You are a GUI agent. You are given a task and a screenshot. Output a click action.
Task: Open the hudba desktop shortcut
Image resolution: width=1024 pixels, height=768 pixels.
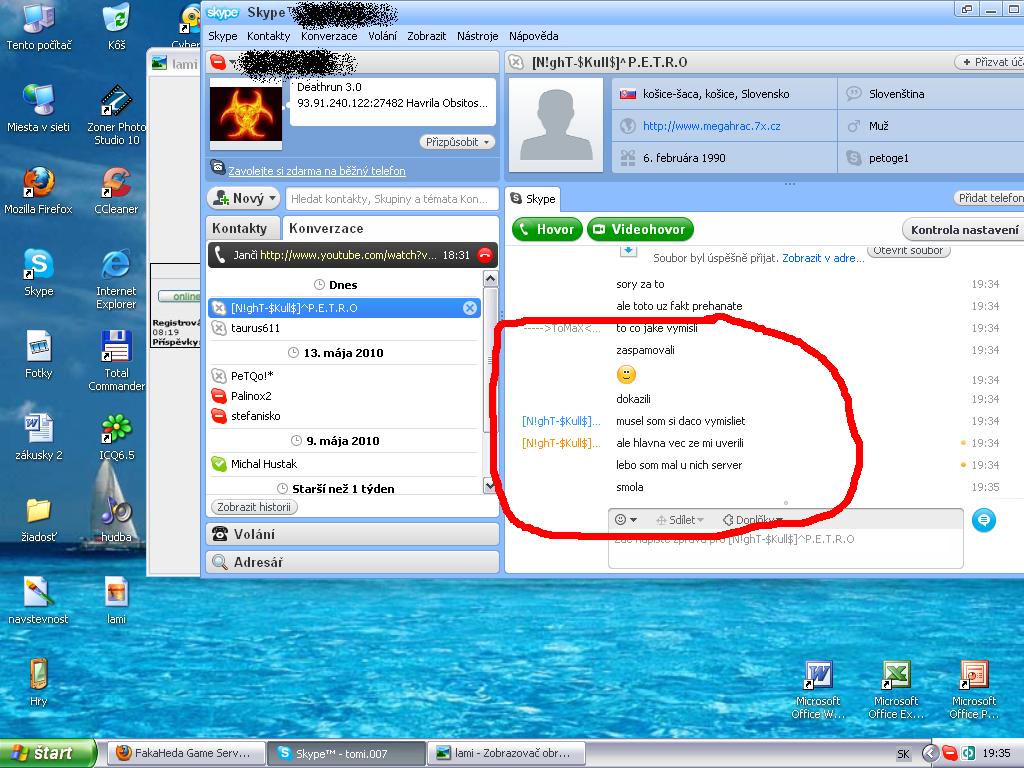[x=116, y=519]
